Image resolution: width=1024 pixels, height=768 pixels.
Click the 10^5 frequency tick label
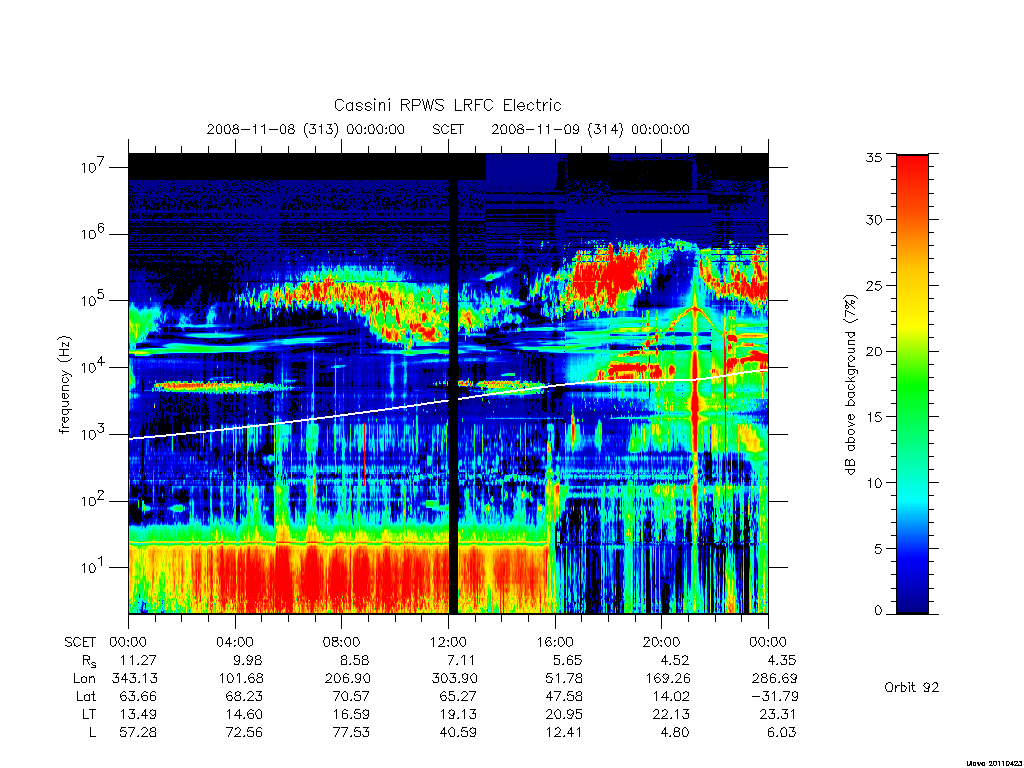(93, 300)
